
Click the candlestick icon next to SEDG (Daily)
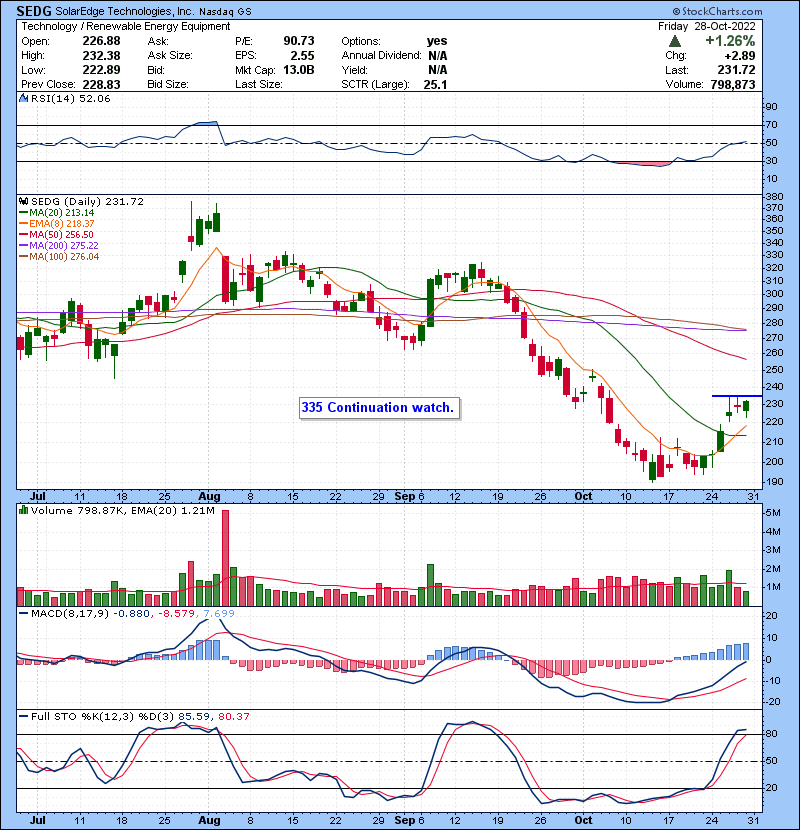pyautogui.click(x=24, y=202)
